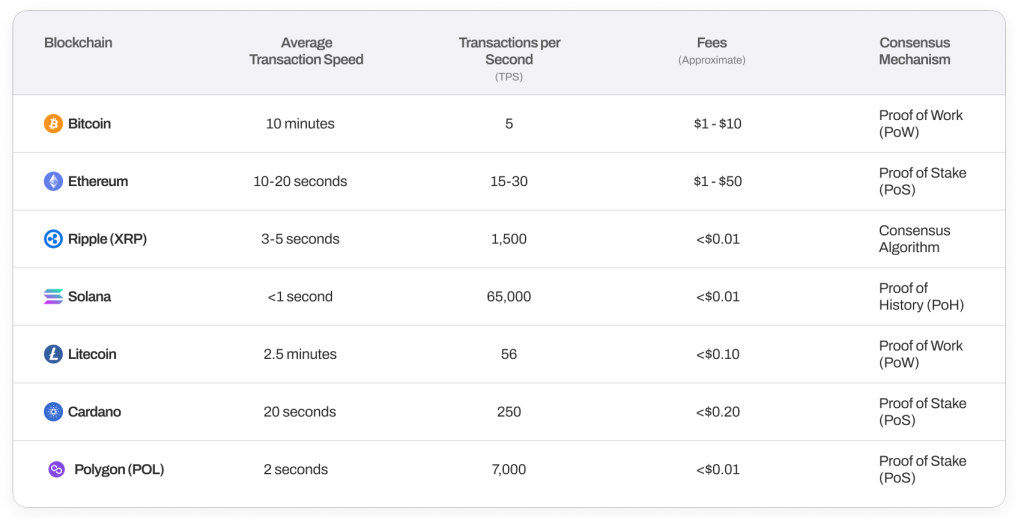1024x518 pixels.
Task: Select Litecoin's 2.5 minutes speed cell
Action: (x=300, y=354)
